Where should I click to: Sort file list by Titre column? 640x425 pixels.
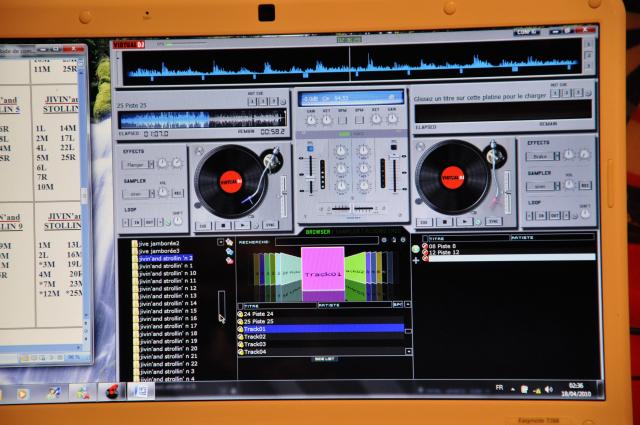click(x=280, y=305)
